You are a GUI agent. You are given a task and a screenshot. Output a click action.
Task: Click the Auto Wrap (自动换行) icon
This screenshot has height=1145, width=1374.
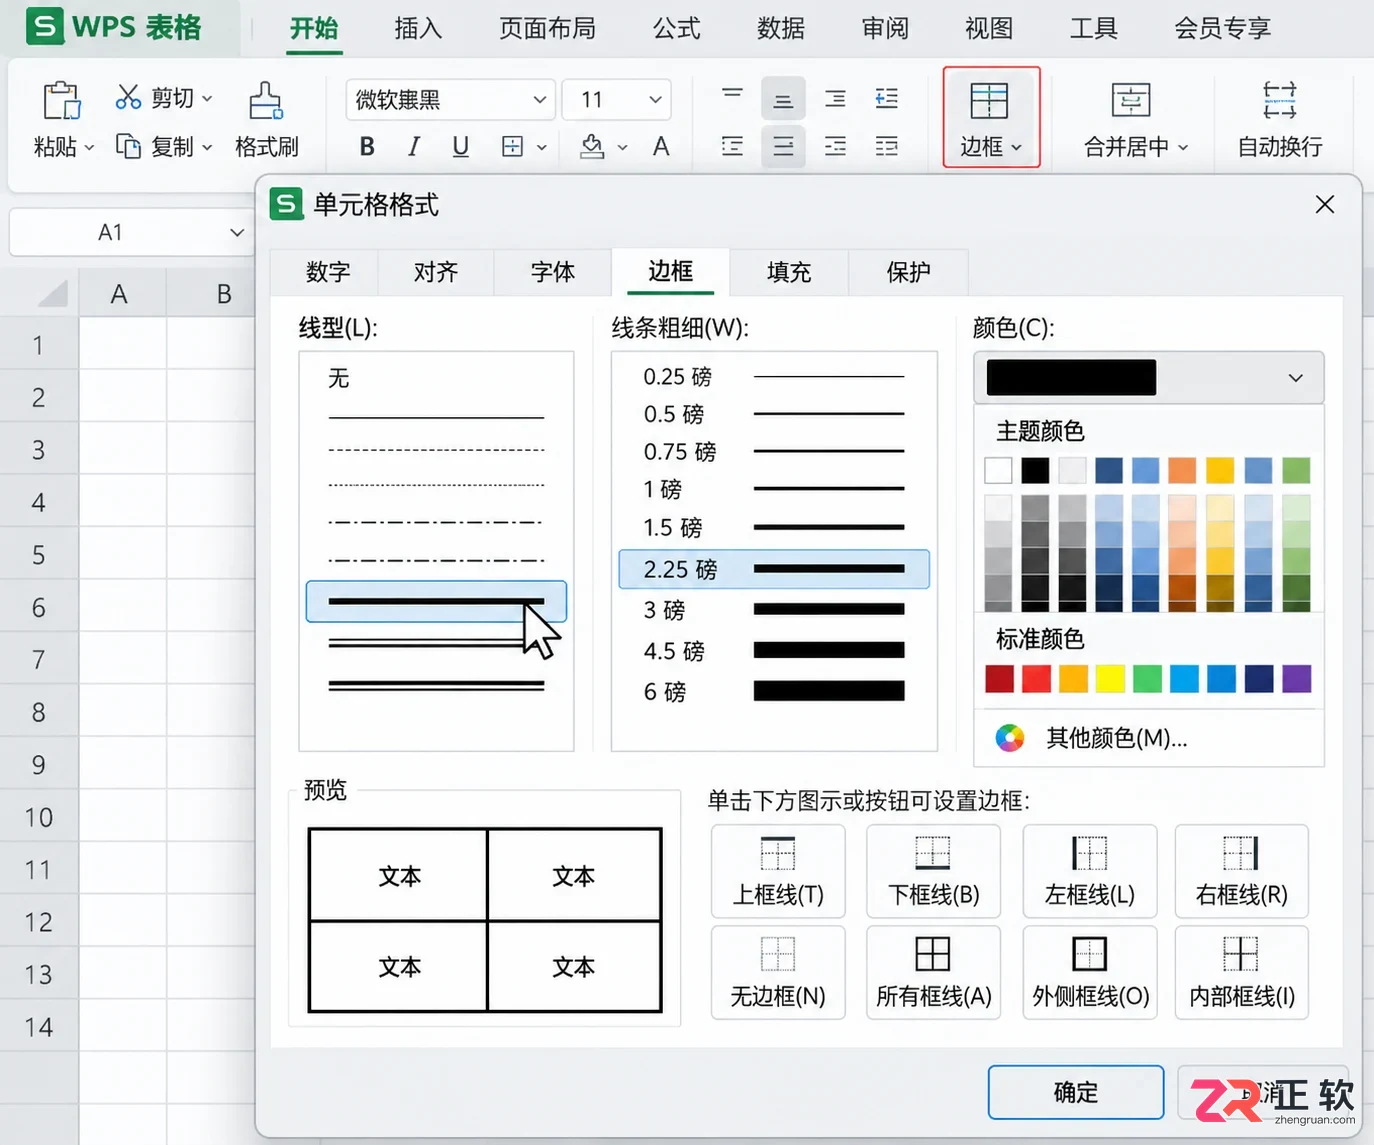[x=1280, y=100]
